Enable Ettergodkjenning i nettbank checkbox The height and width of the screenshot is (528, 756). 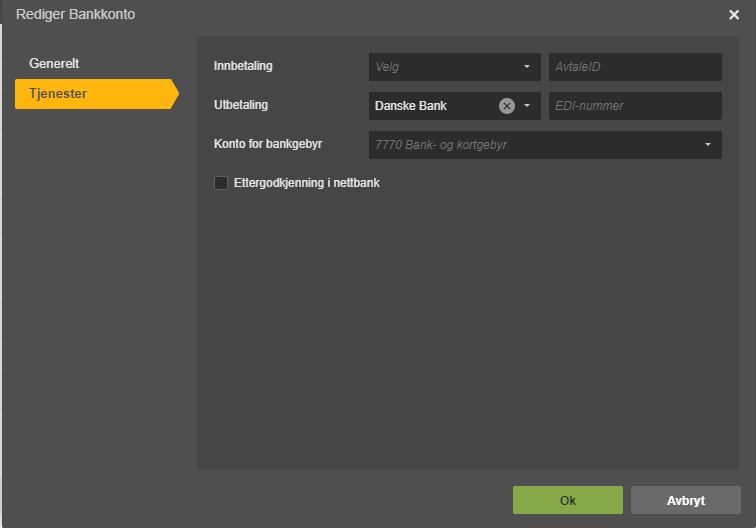tap(221, 183)
